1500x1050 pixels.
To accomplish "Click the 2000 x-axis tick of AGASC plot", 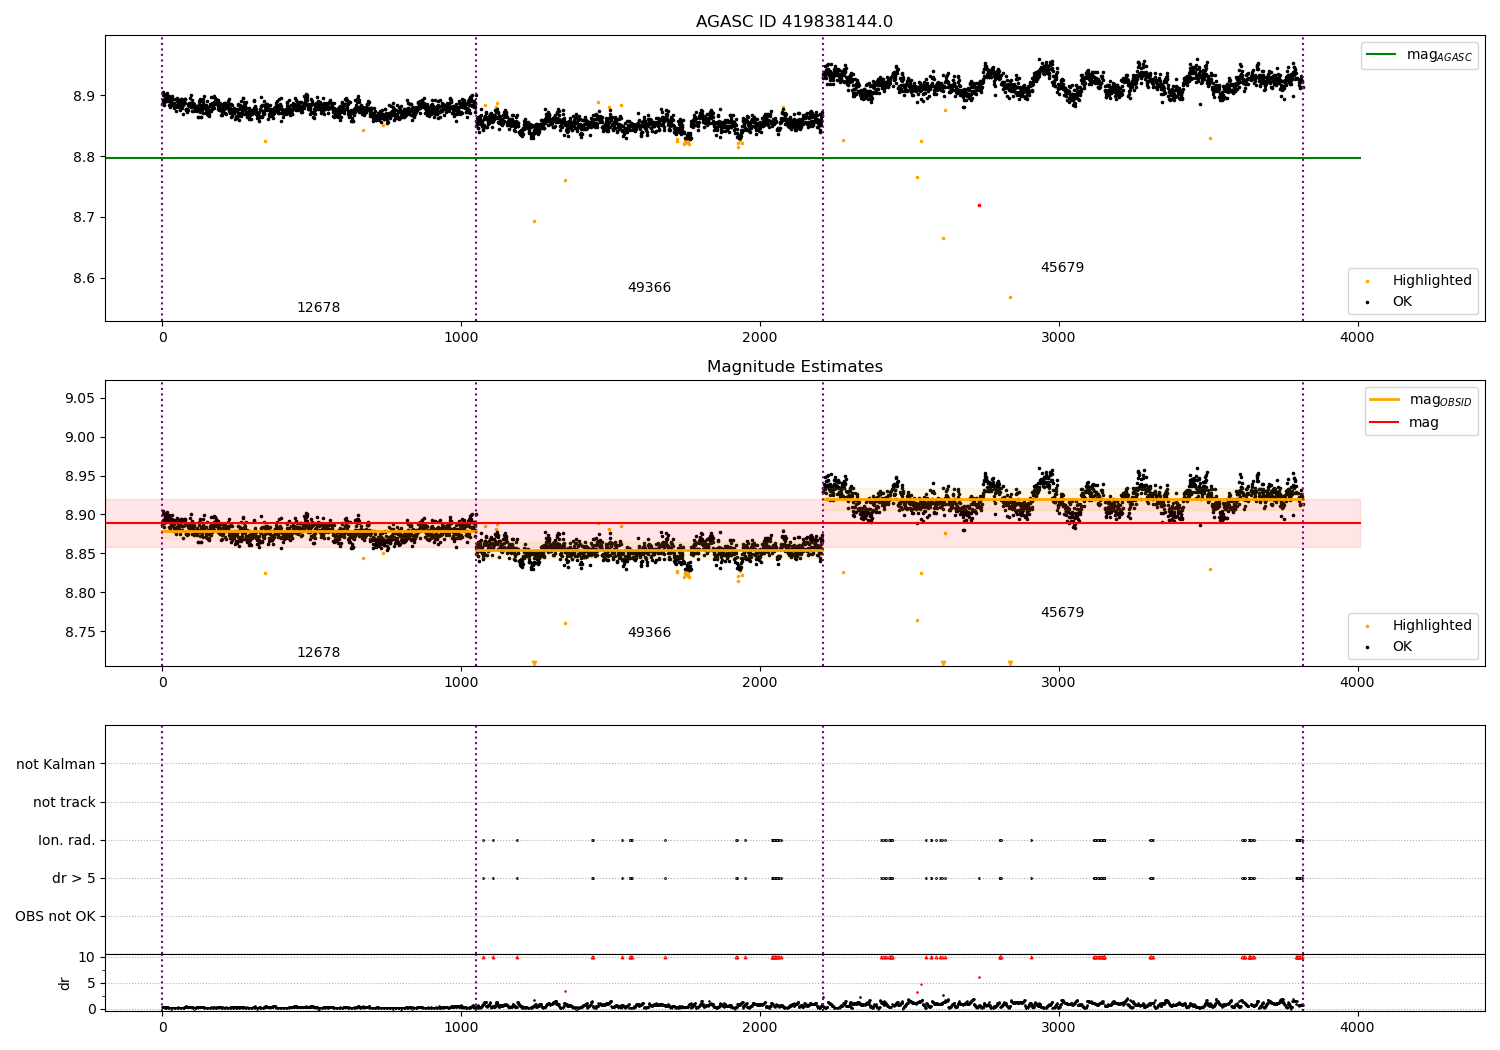I will pos(760,338).
